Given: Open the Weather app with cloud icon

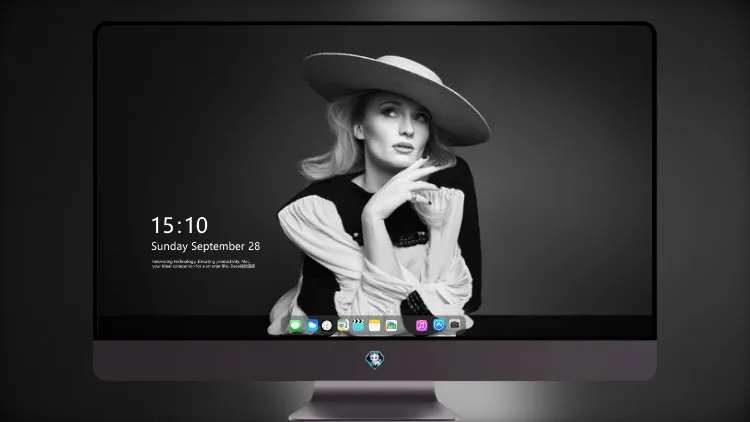Looking at the screenshot, I should 312,326.
